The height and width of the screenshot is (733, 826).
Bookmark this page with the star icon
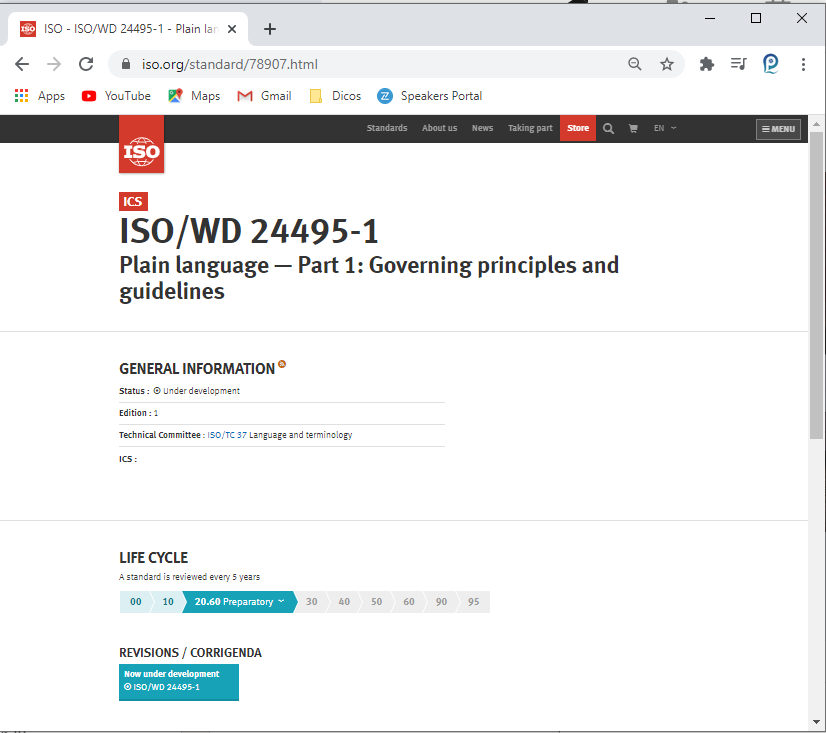coord(667,64)
